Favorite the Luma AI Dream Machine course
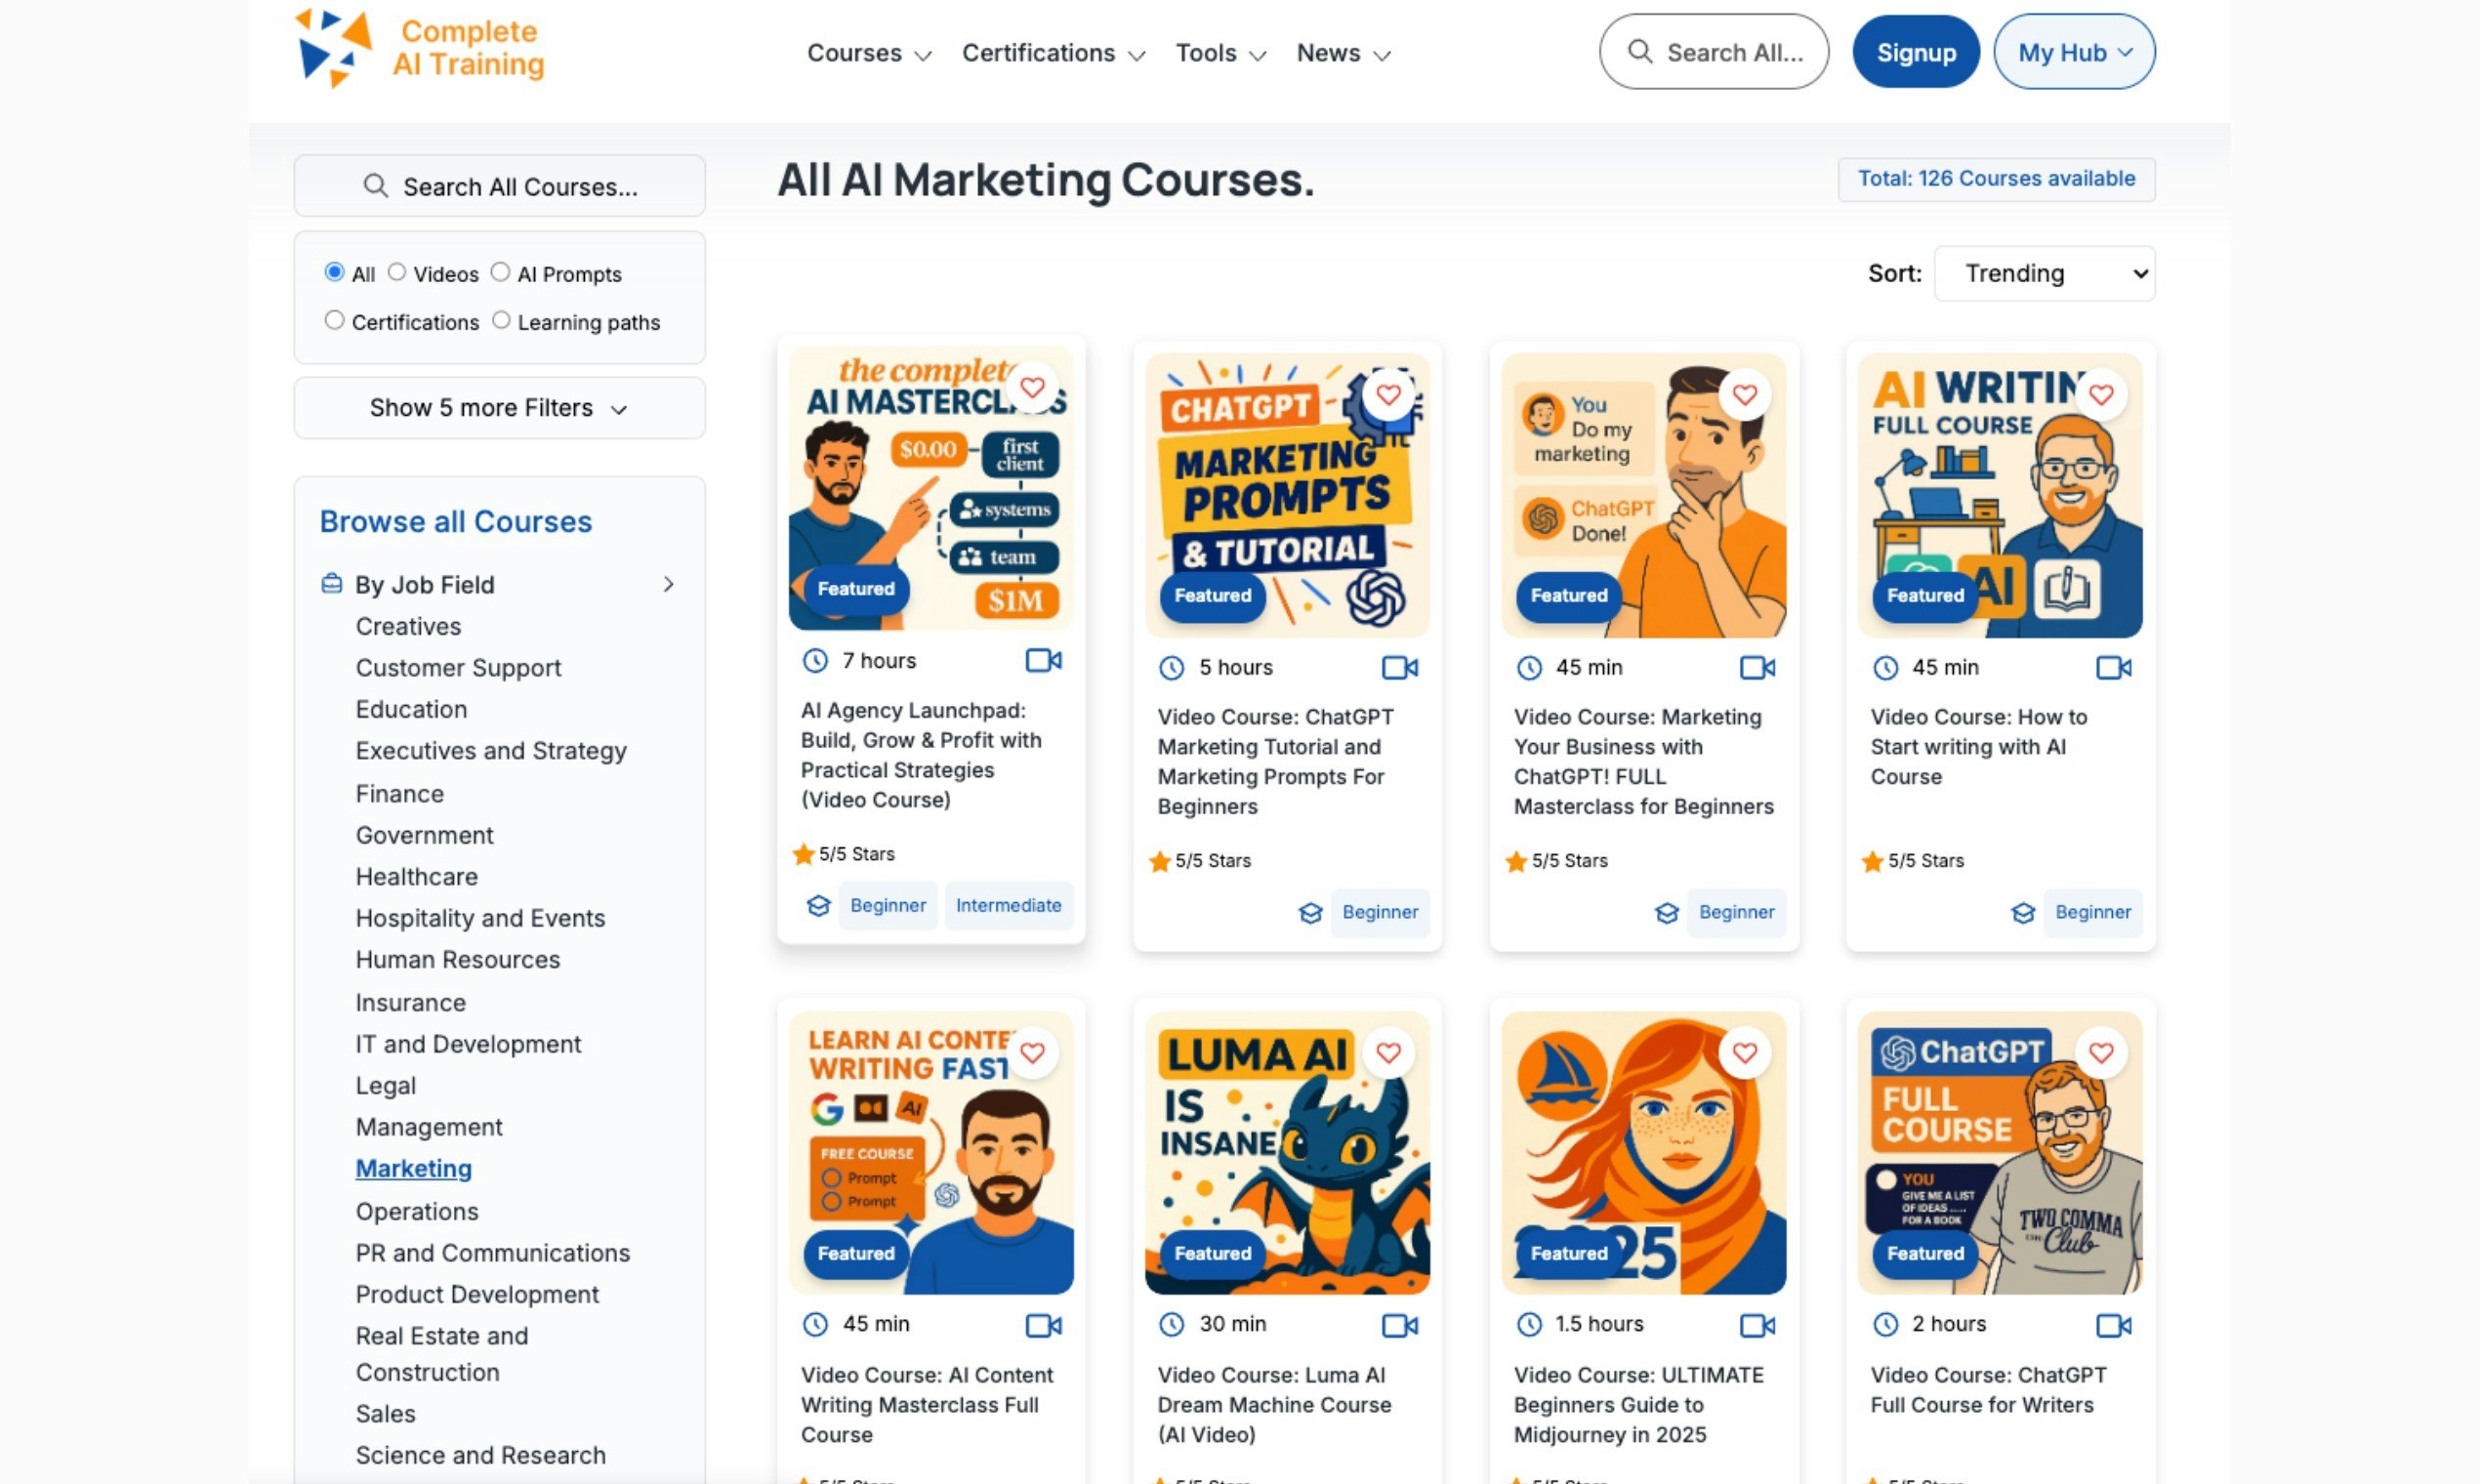The height and width of the screenshot is (1484, 2480). tap(1389, 1052)
